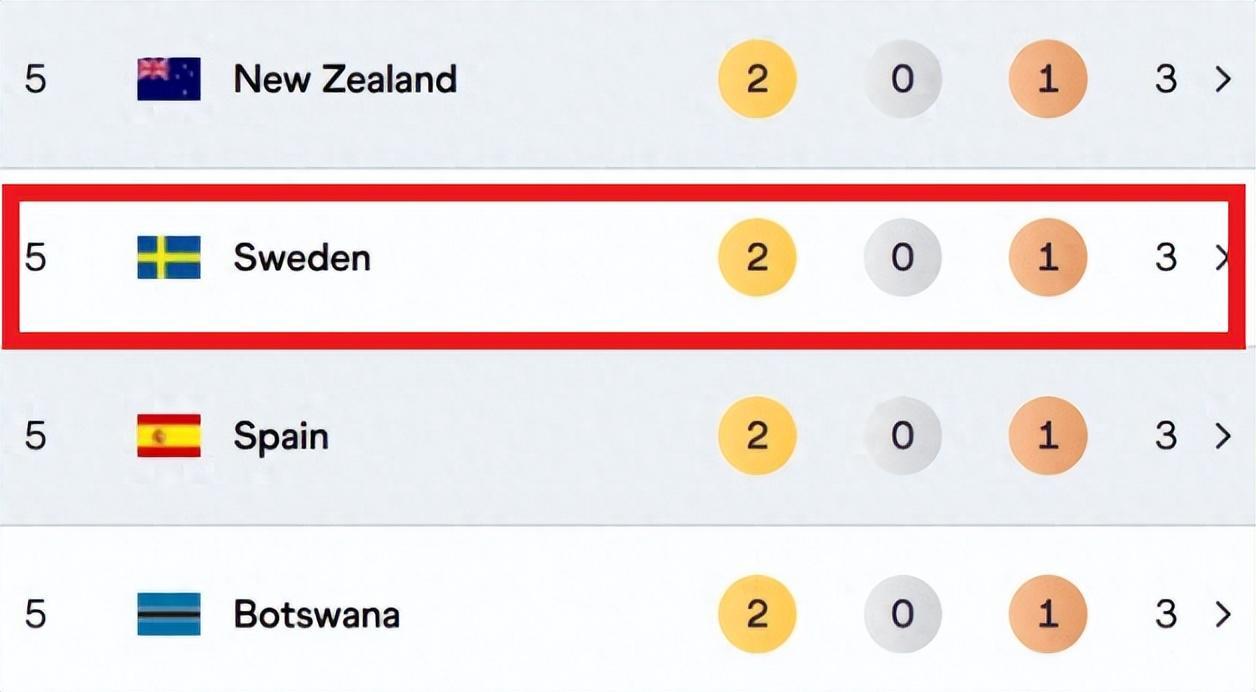
Task: Click Spain's total medal number
Action: [1166, 436]
